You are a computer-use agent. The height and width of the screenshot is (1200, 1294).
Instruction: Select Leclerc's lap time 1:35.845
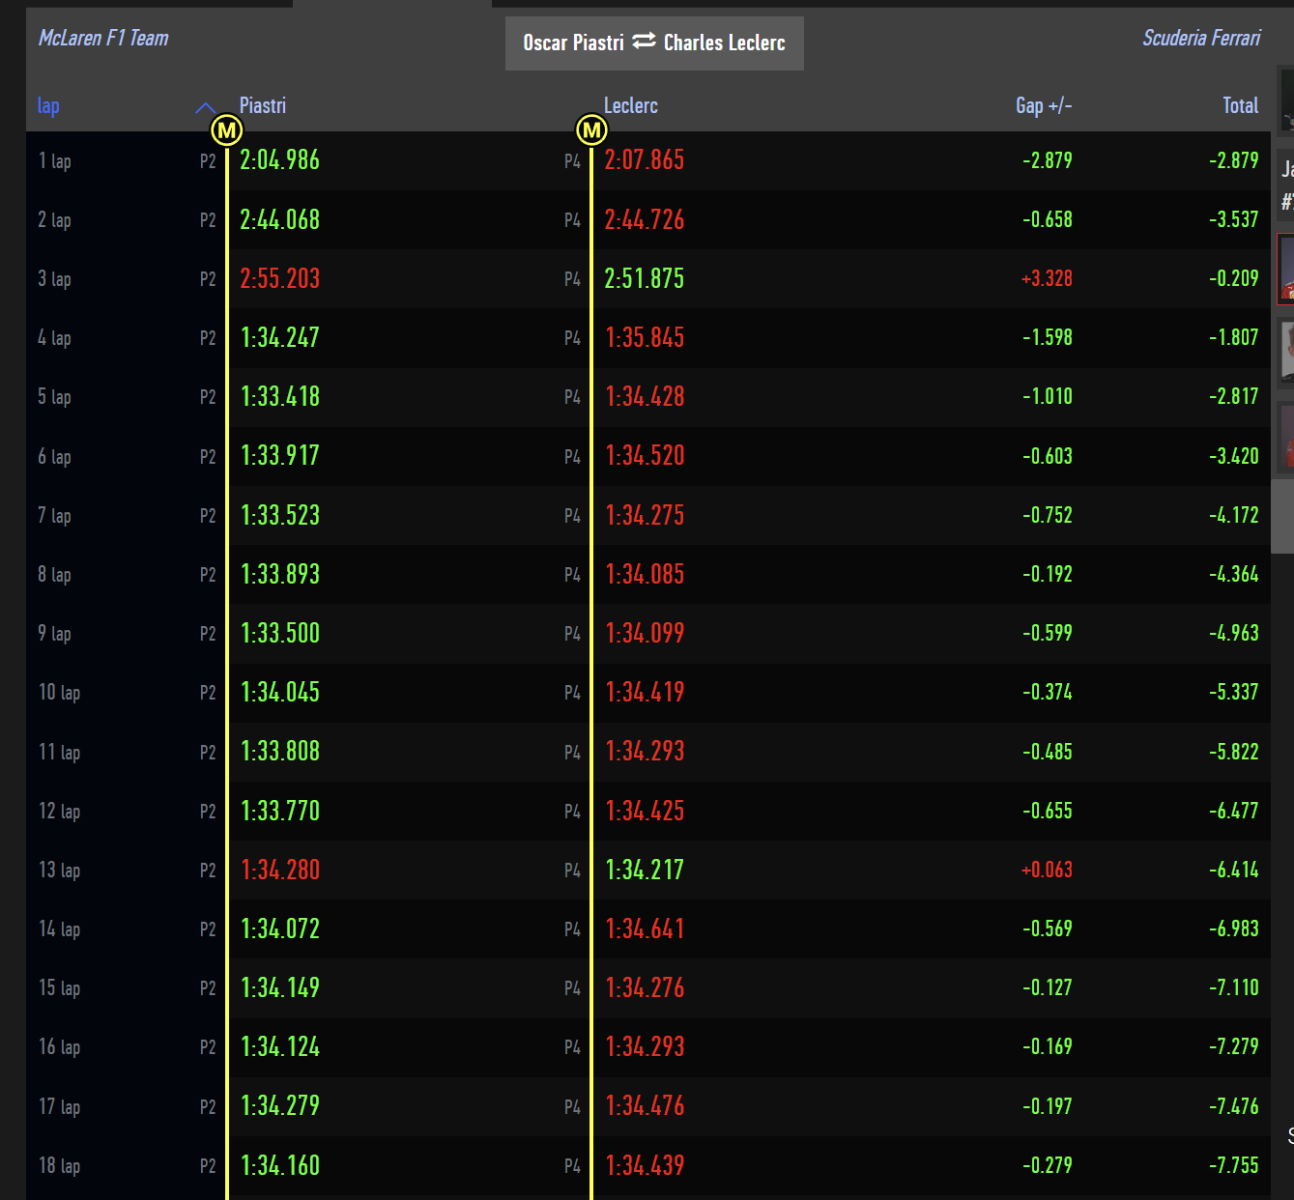[x=645, y=338]
